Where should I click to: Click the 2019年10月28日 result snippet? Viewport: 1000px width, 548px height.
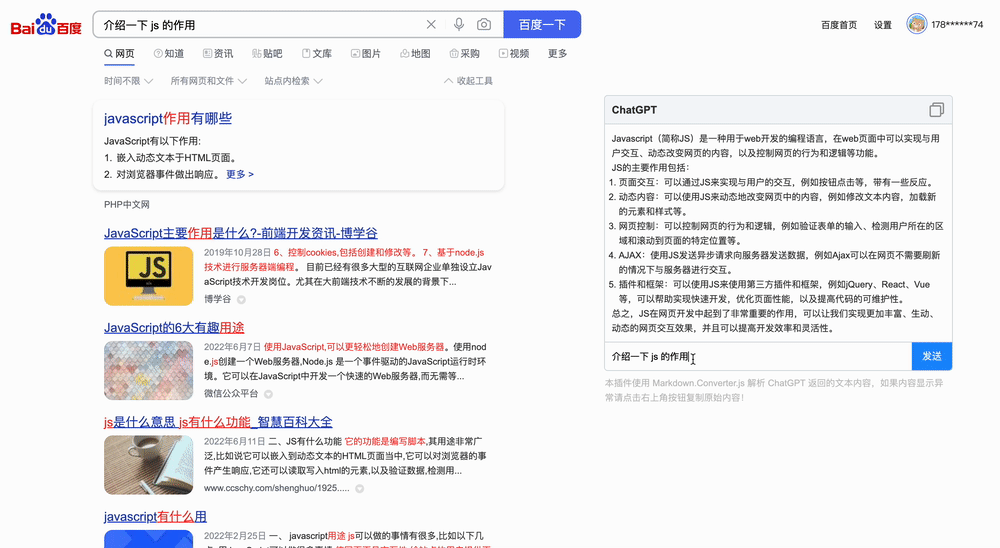348,267
